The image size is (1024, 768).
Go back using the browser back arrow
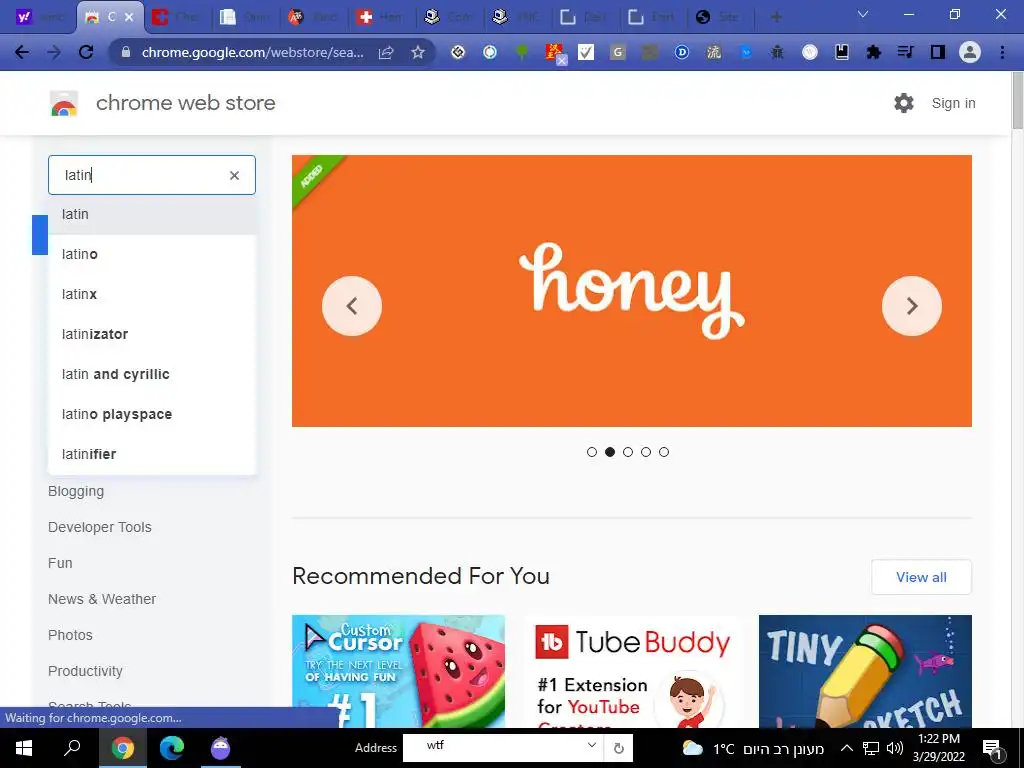tap(22, 52)
